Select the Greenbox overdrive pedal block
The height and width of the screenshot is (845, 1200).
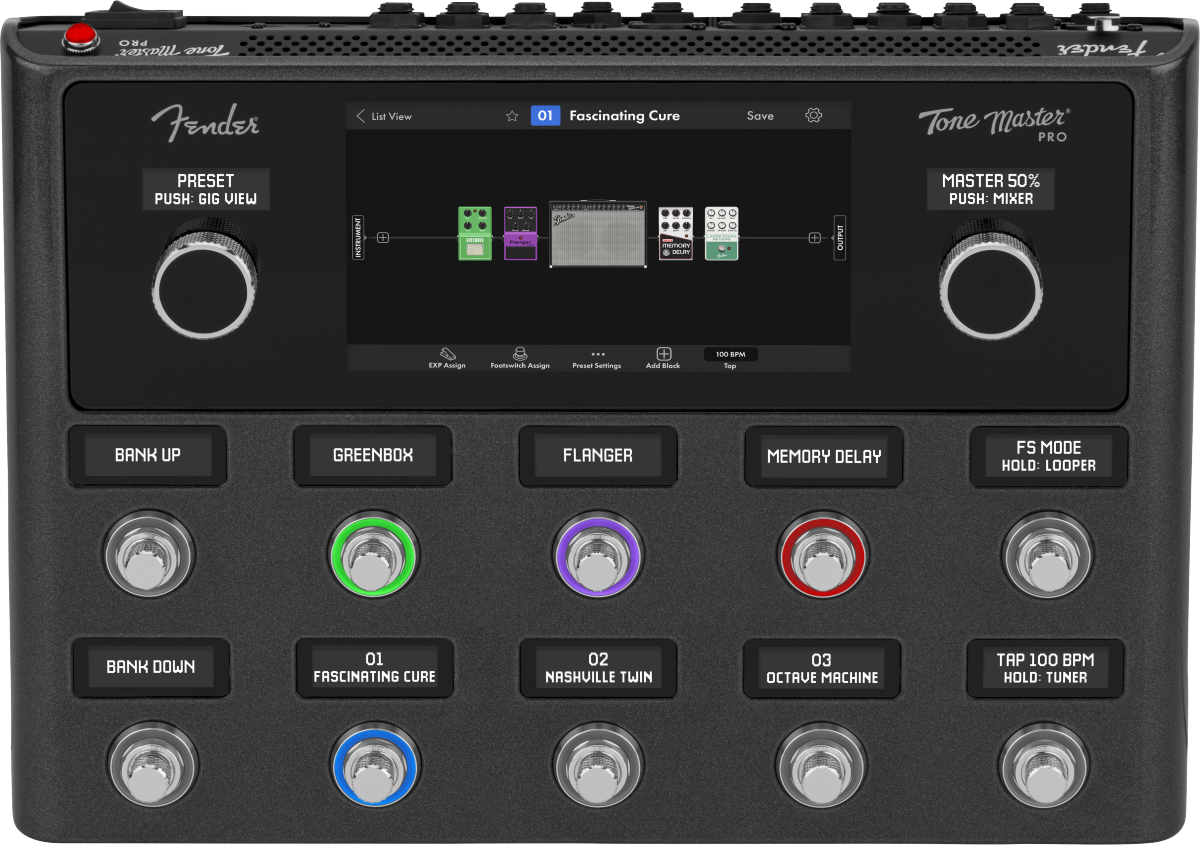point(474,234)
